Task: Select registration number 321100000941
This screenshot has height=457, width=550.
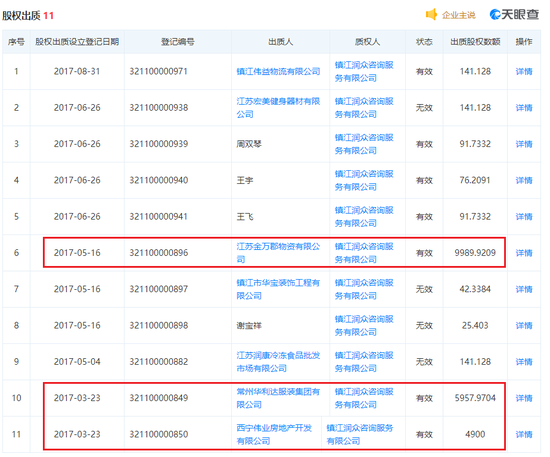Action: pyautogui.click(x=159, y=217)
